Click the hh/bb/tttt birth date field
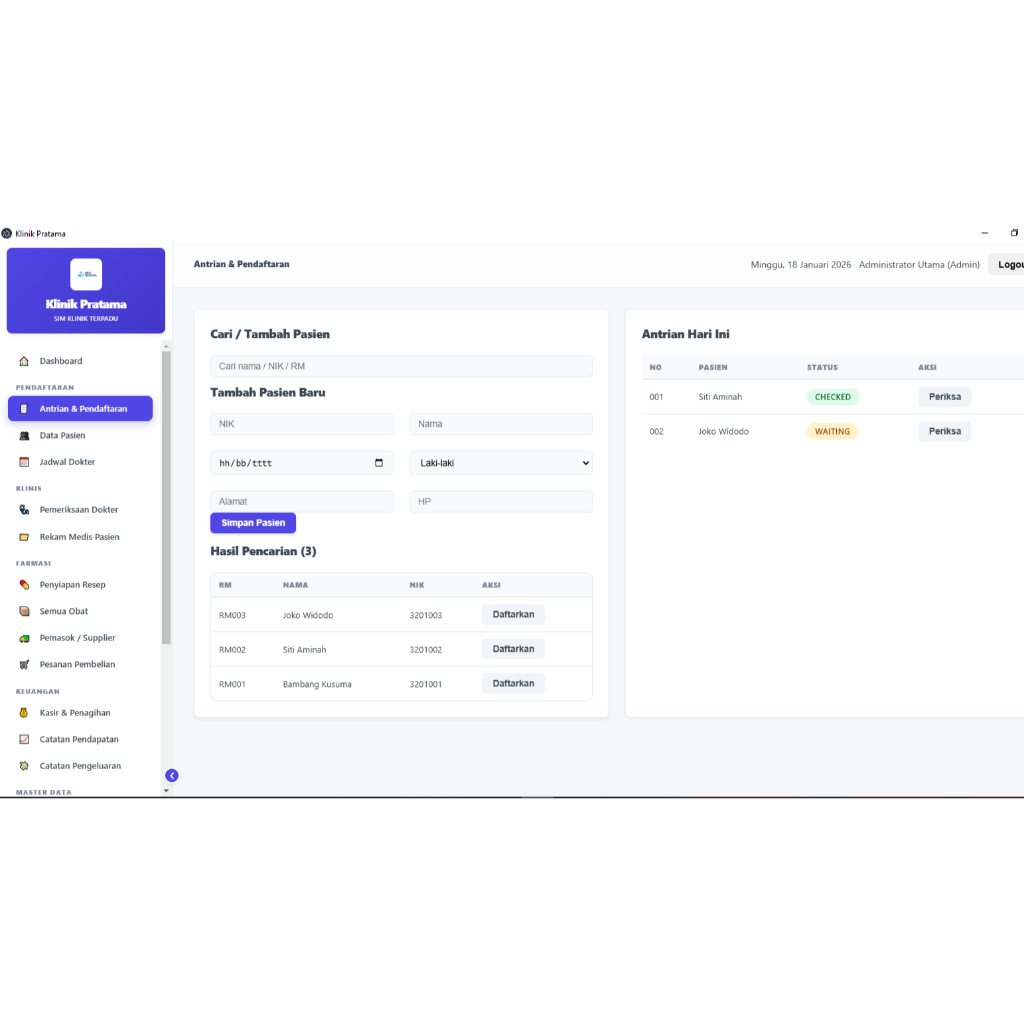1024x1024 pixels. click(x=302, y=463)
